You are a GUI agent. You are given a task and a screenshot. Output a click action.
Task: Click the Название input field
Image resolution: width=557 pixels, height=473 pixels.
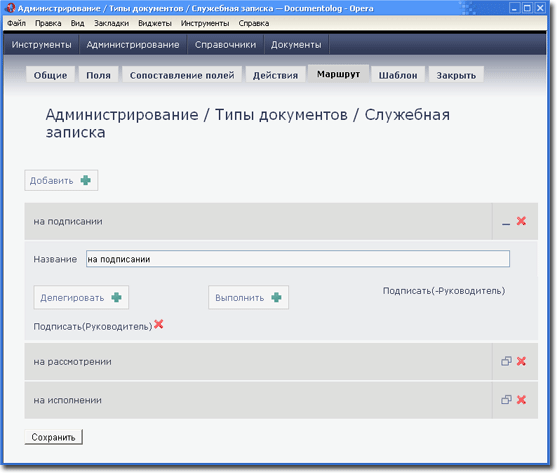coord(298,259)
